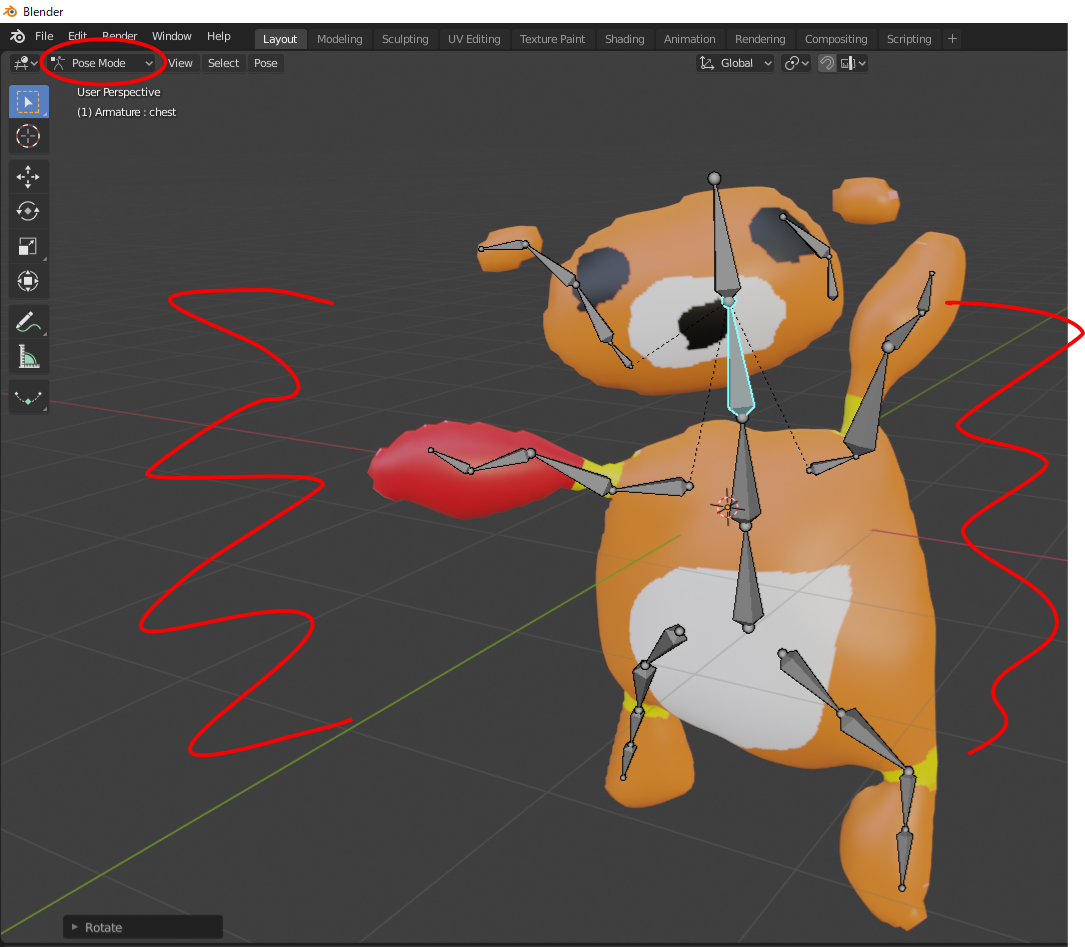The image size is (1085, 947).
Task: Switch to the Sculpting workspace tab
Action: tap(405, 39)
